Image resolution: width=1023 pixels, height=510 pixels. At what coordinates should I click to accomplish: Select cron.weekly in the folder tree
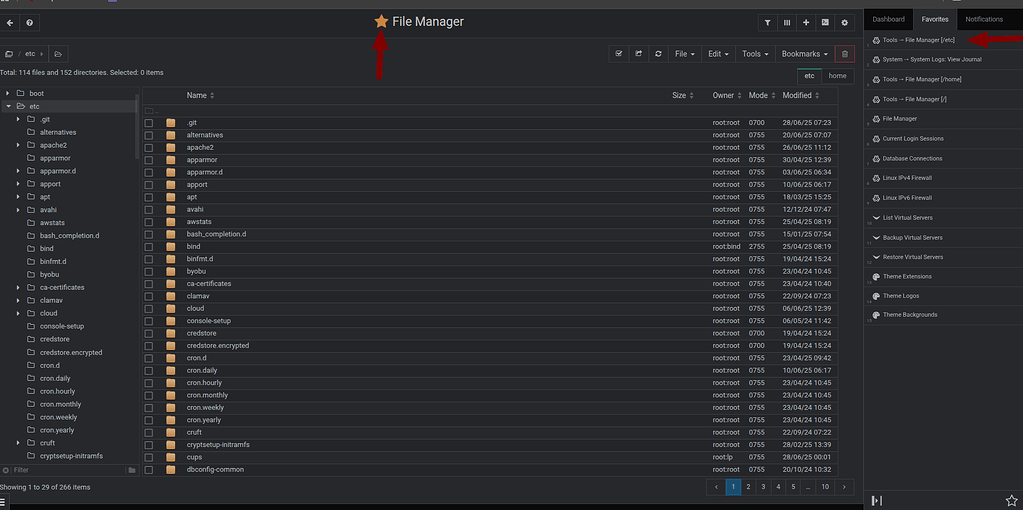(58, 417)
